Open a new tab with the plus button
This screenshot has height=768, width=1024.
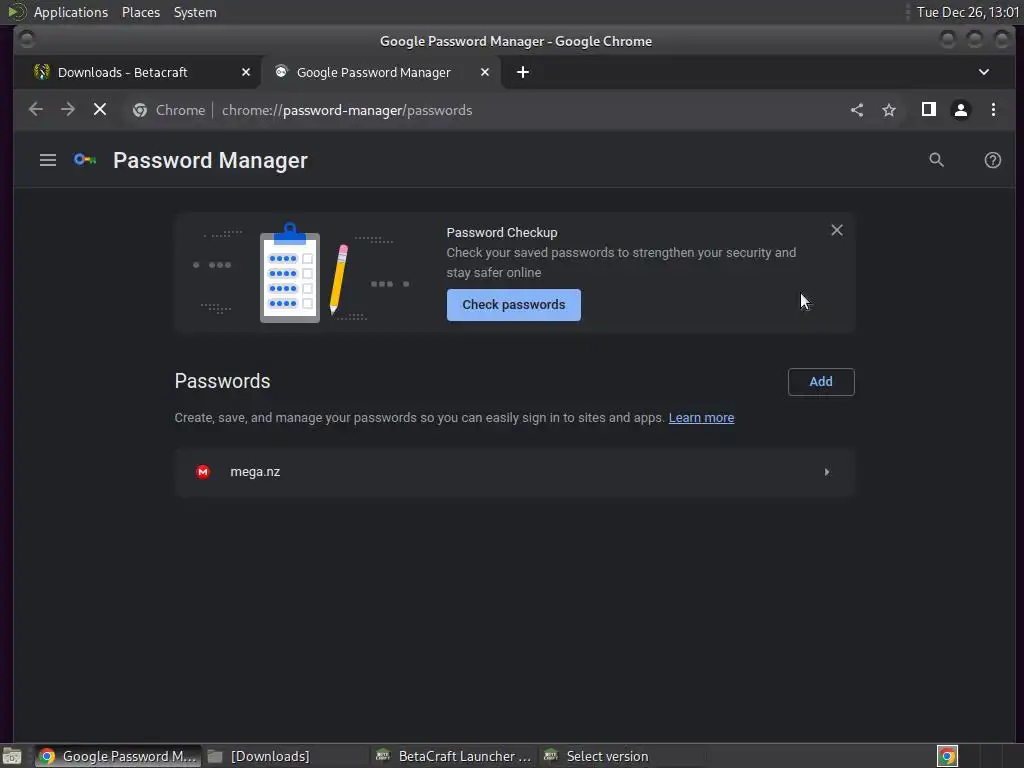click(522, 72)
